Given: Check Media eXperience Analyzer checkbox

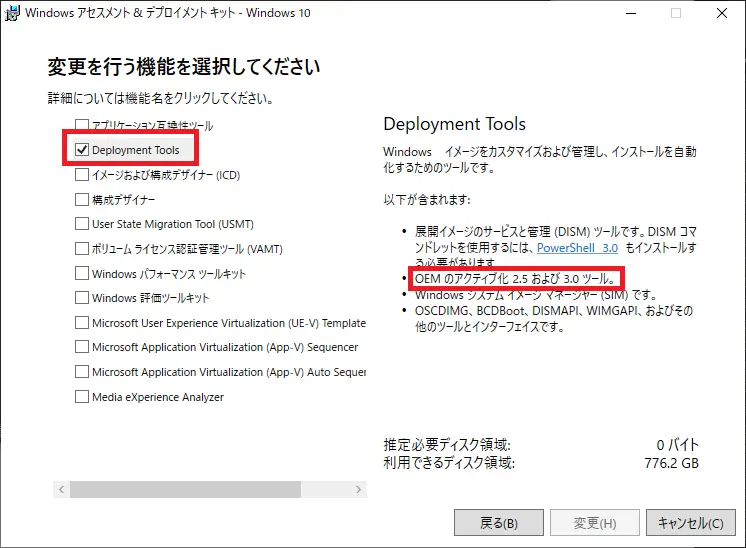Looking at the screenshot, I should [82, 396].
